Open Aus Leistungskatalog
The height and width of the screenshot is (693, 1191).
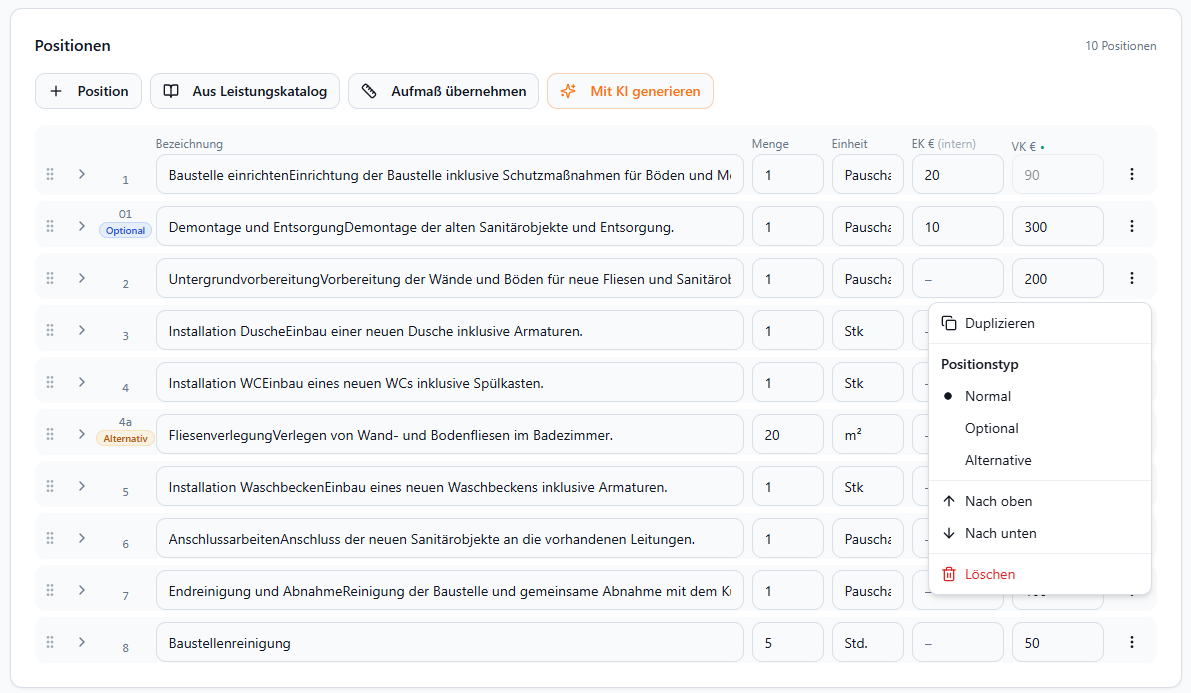[245, 91]
